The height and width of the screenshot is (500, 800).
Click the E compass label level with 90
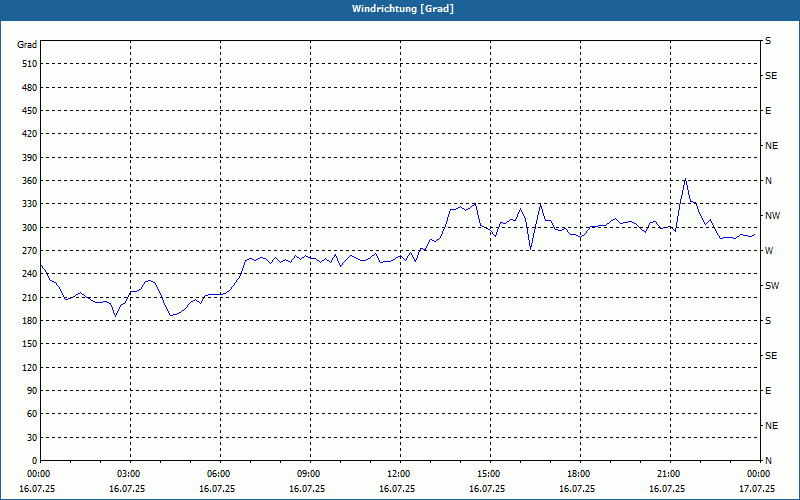(x=768, y=391)
